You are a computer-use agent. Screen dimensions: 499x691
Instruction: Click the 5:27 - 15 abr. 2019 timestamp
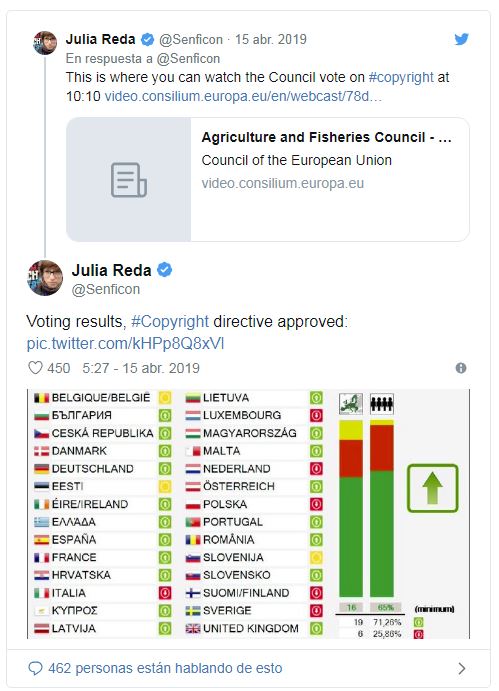tap(141, 368)
